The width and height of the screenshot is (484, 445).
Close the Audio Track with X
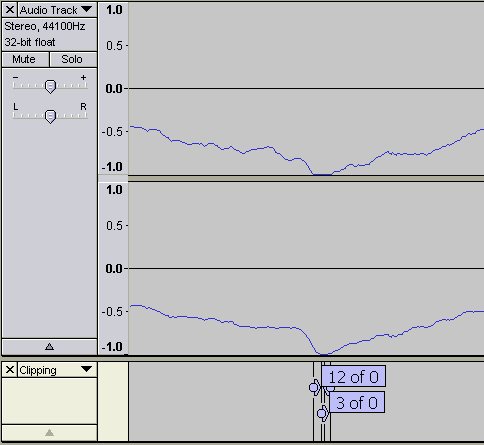10,10
